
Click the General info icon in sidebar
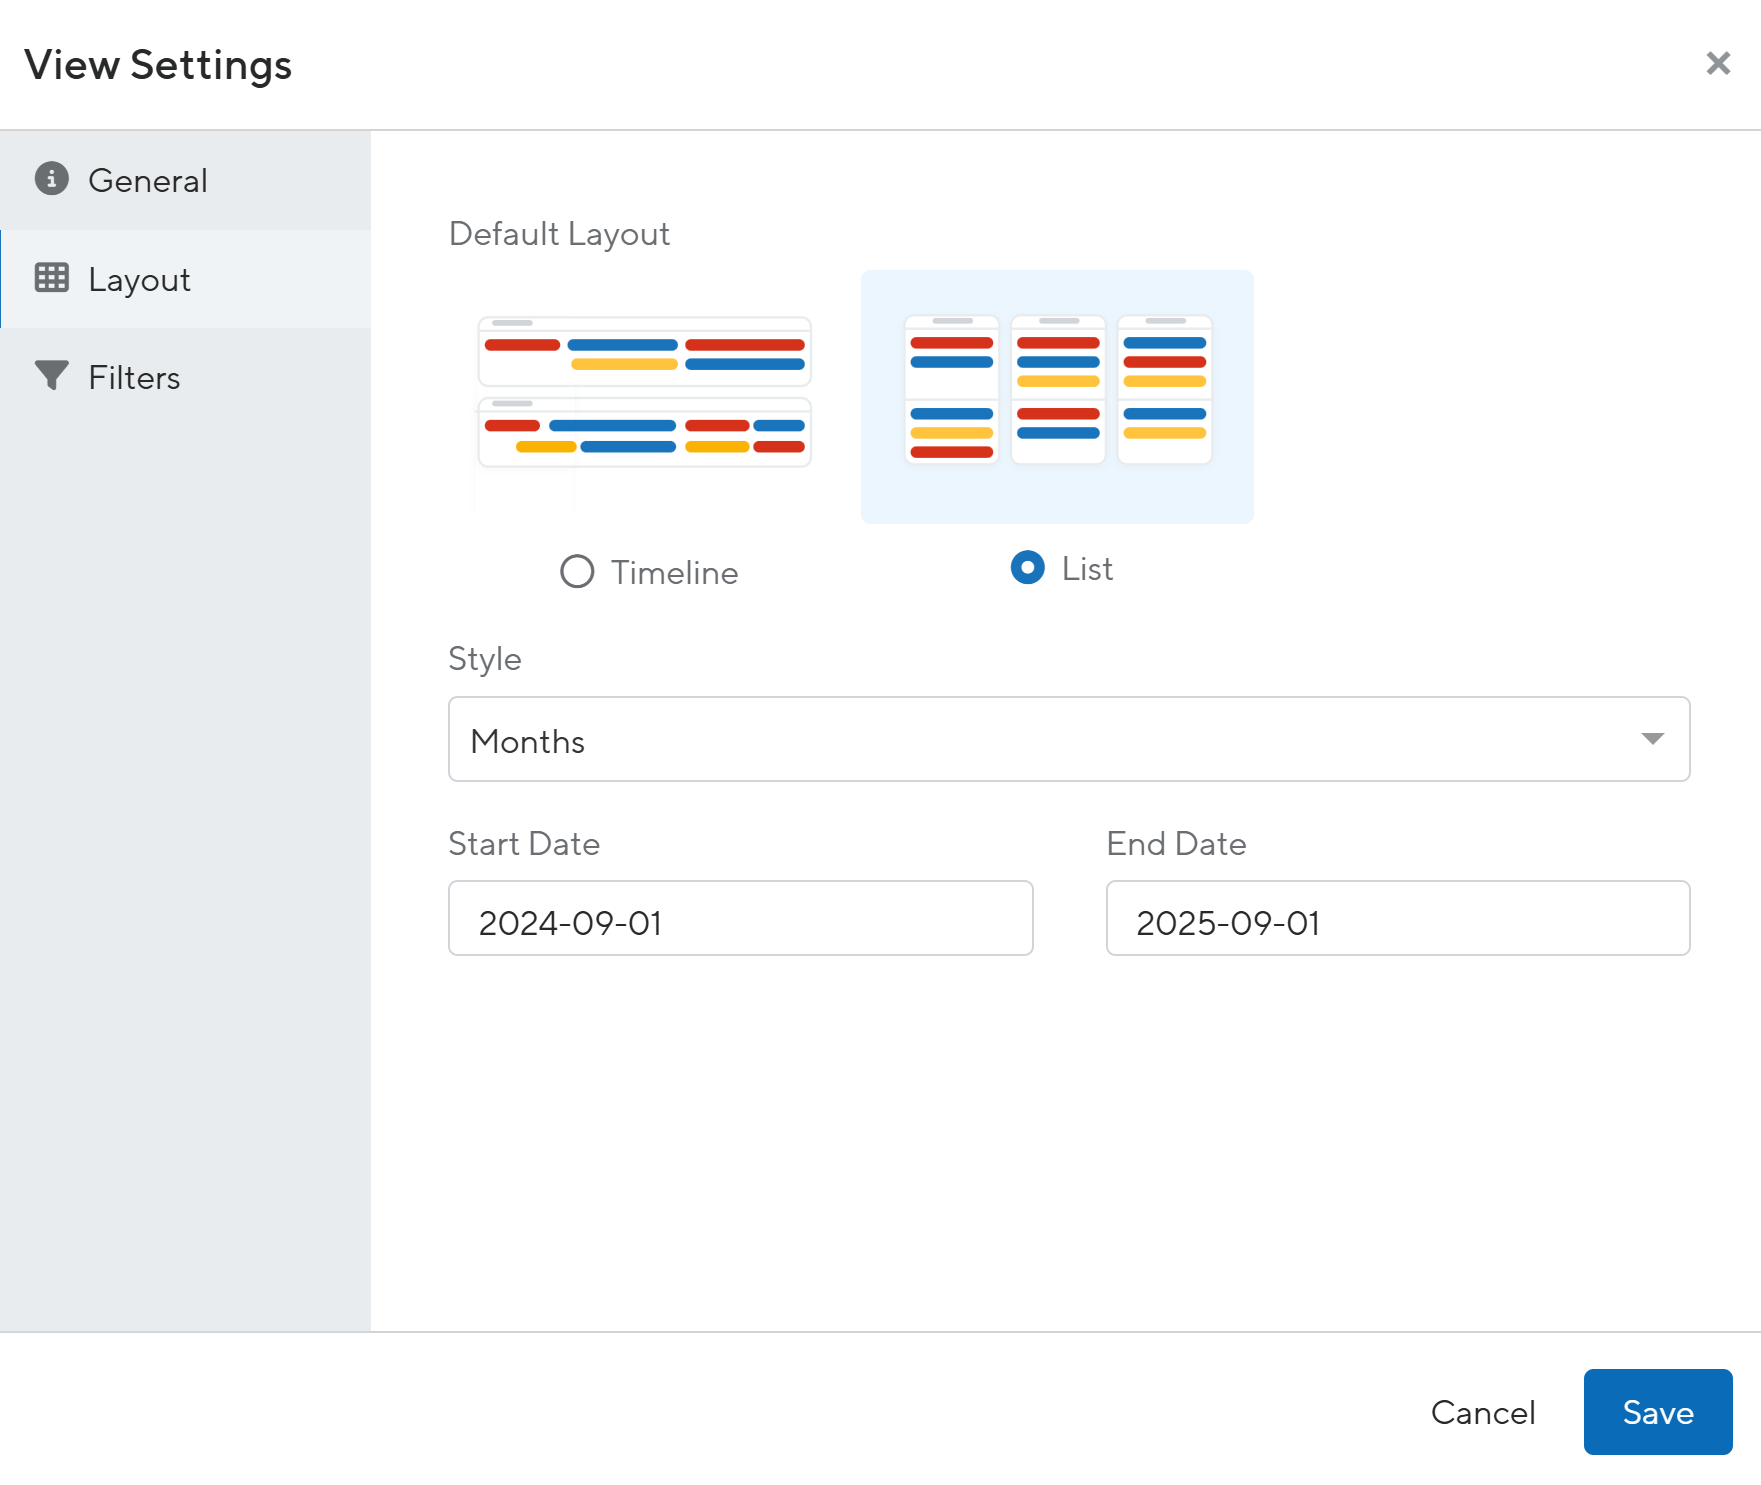click(52, 179)
